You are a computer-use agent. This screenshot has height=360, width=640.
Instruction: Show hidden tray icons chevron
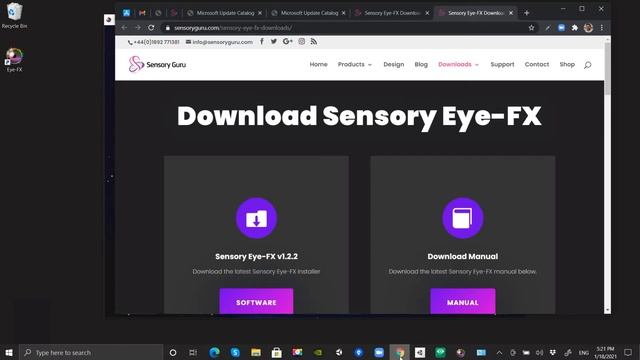[499, 352]
